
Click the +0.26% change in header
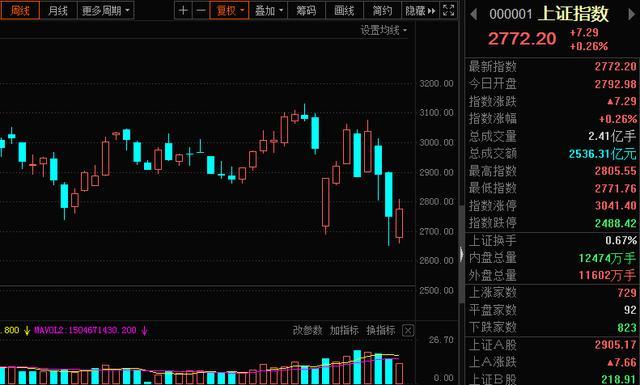click(x=589, y=47)
